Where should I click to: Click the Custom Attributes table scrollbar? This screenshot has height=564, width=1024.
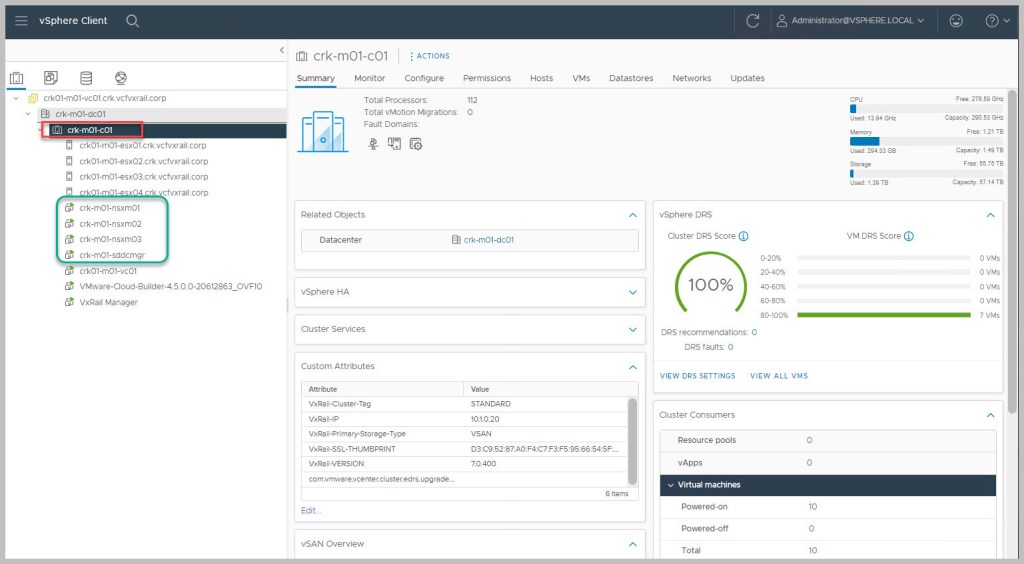pyautogui.click(x=631, y=440)
